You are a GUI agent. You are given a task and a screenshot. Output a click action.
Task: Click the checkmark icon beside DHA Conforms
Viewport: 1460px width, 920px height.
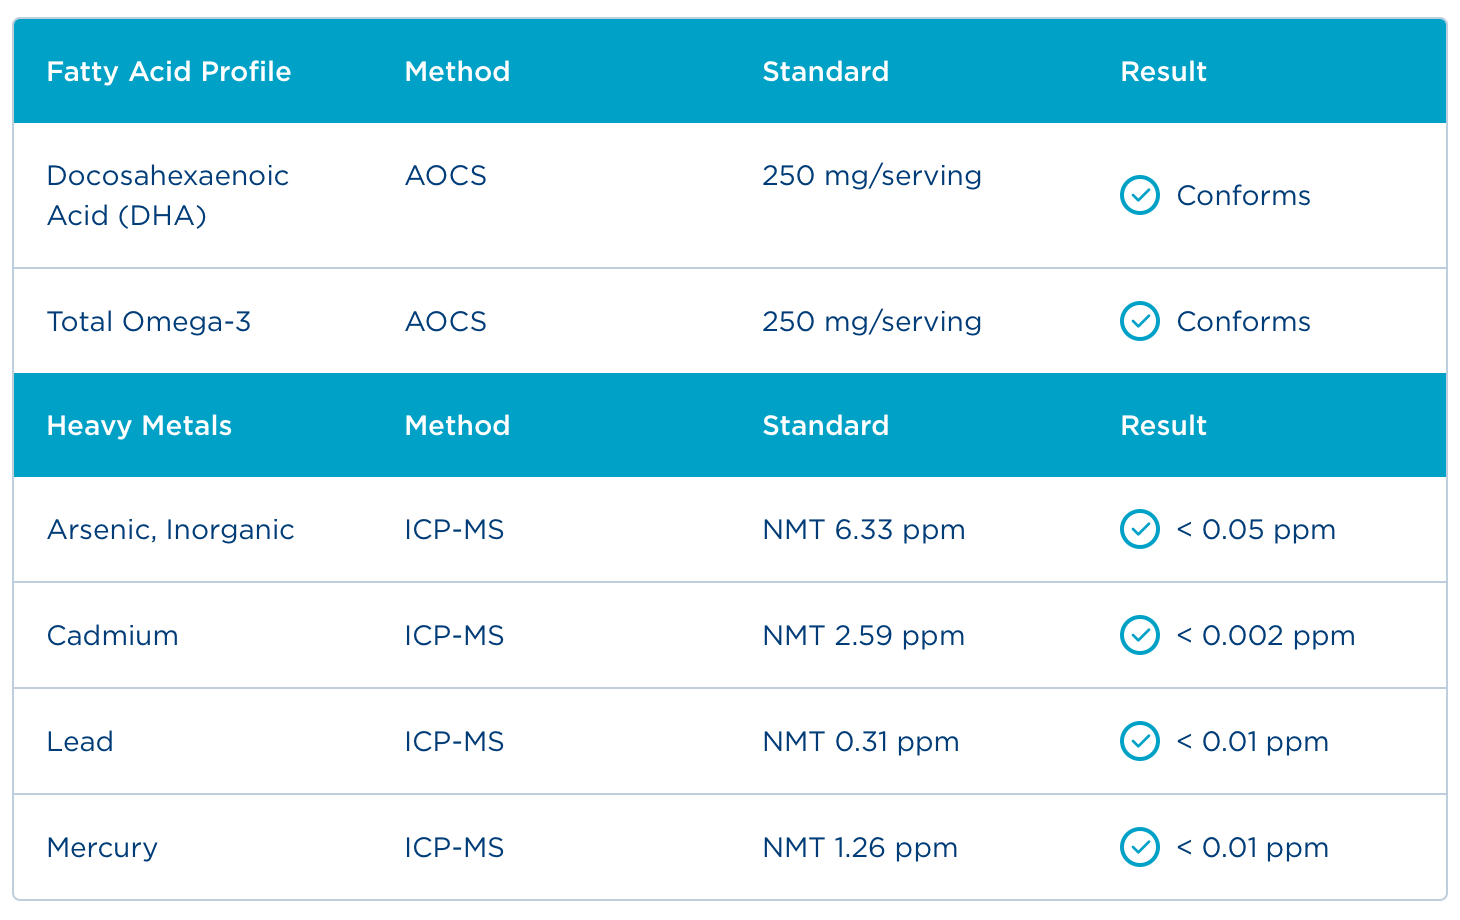(1139, 195)
